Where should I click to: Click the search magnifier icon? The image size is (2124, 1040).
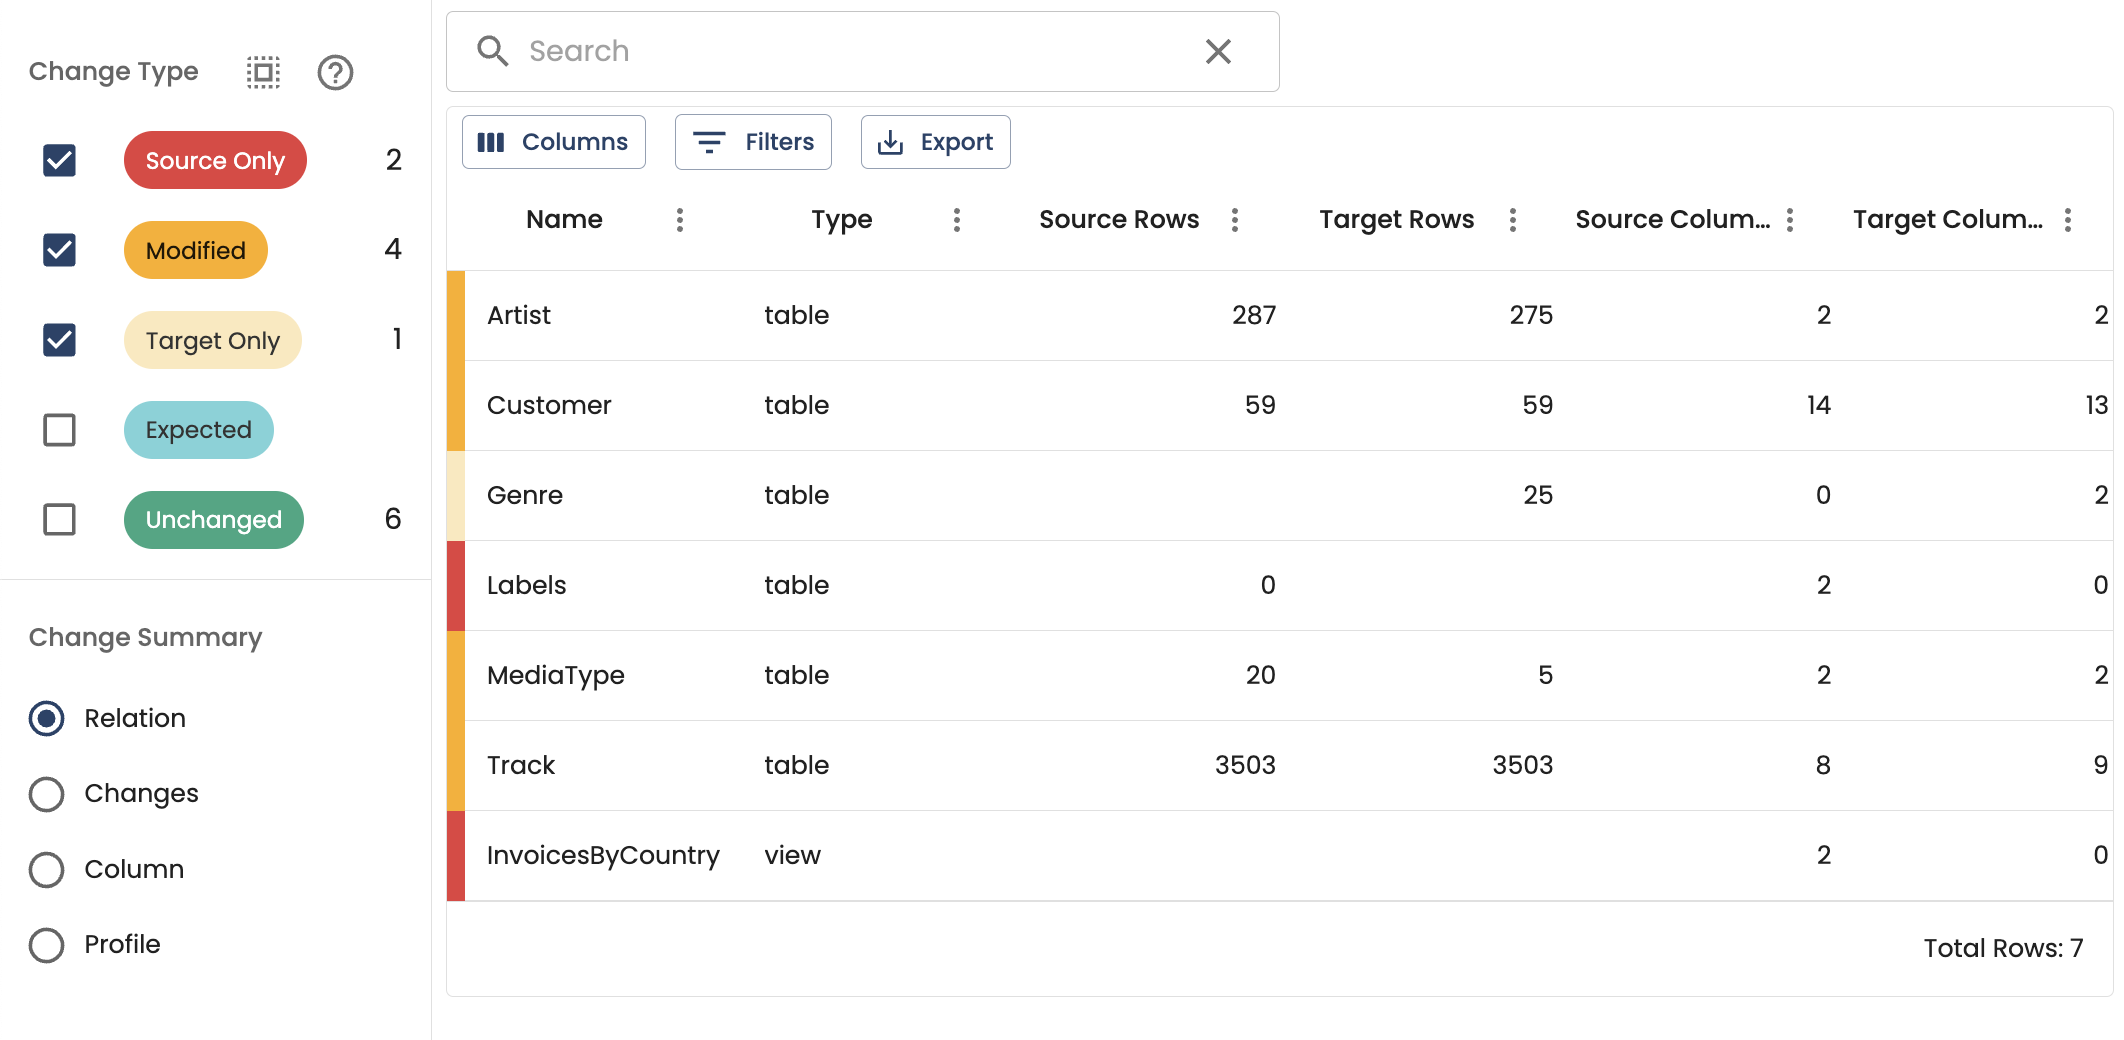pyautogui.click(x=493, y=51)
